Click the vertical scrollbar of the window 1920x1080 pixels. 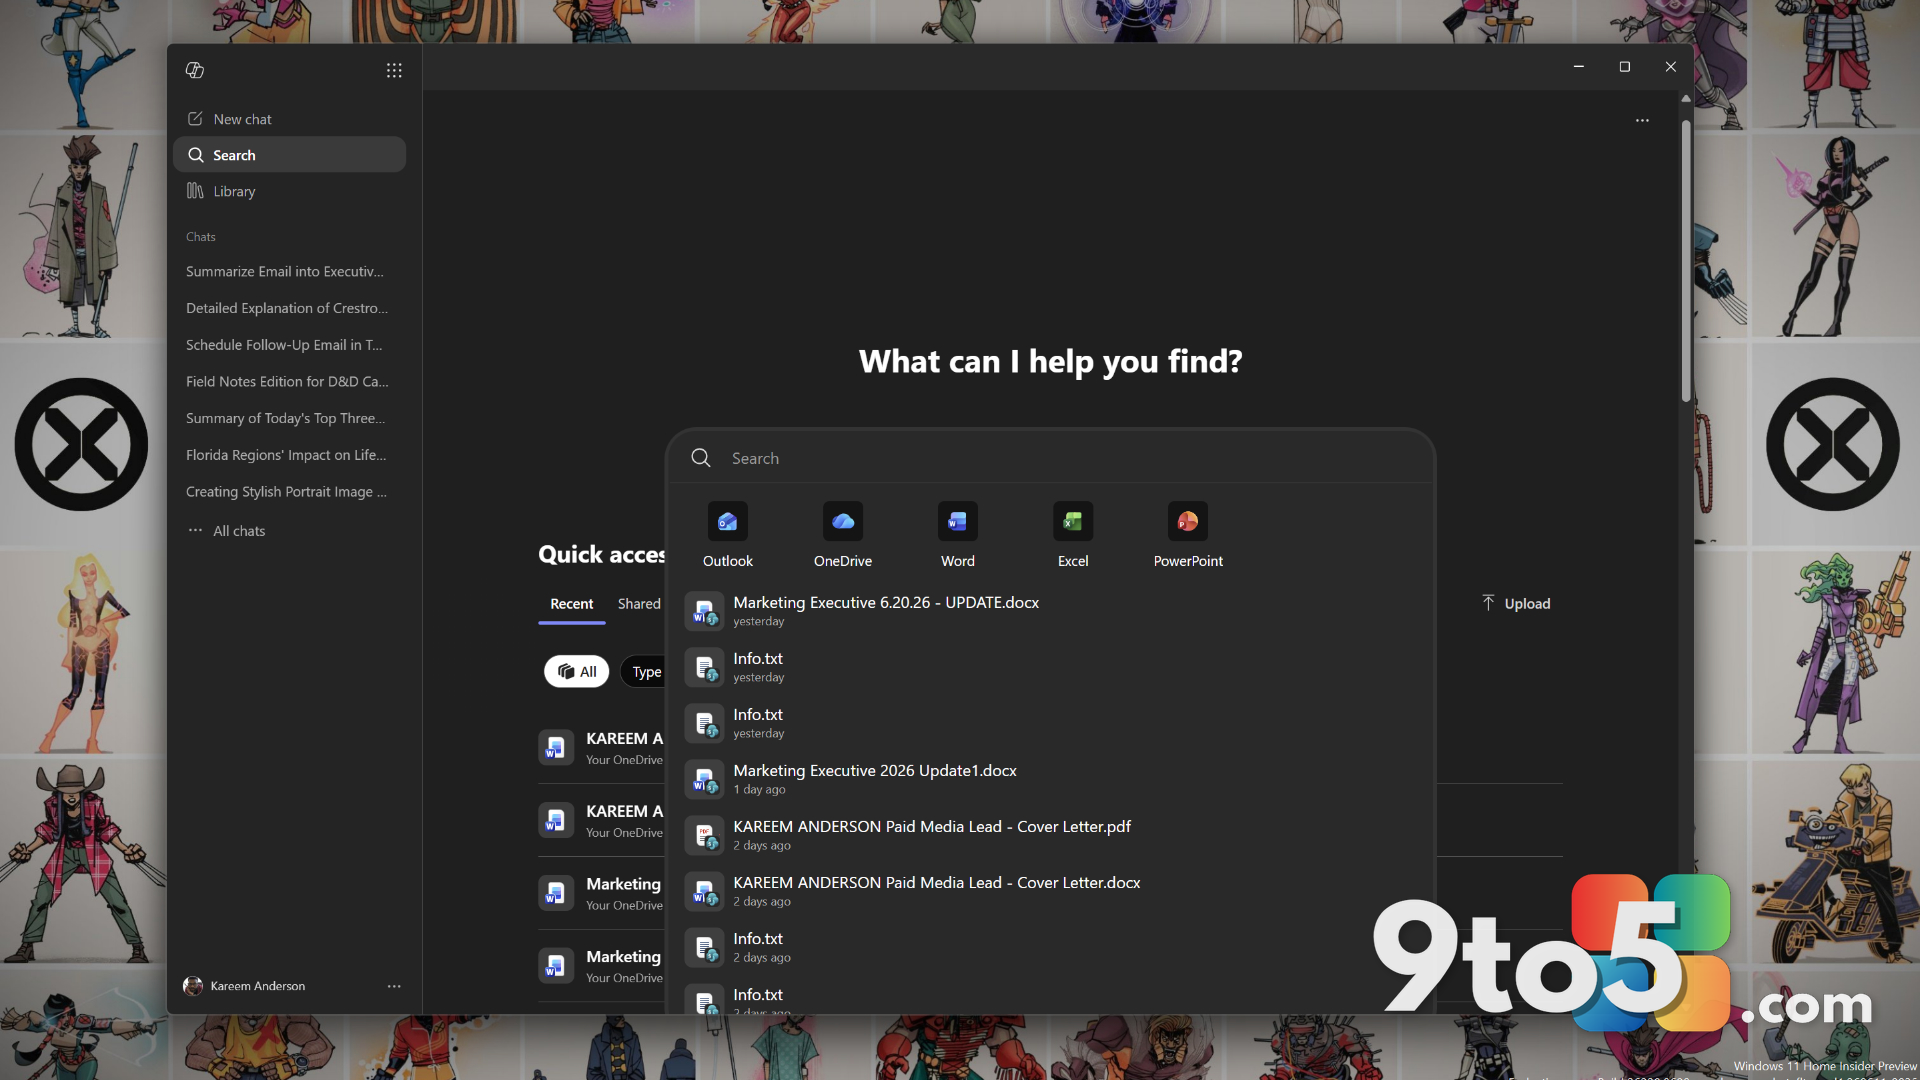1686,262
